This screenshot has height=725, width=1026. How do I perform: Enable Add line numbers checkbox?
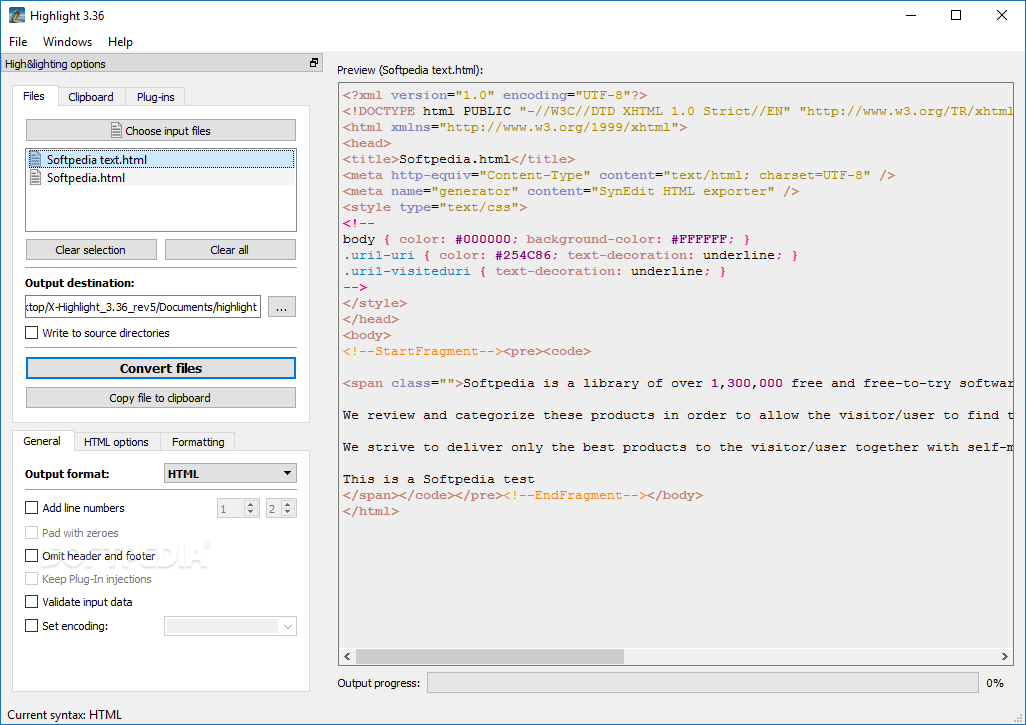click(x=31, y=507)
